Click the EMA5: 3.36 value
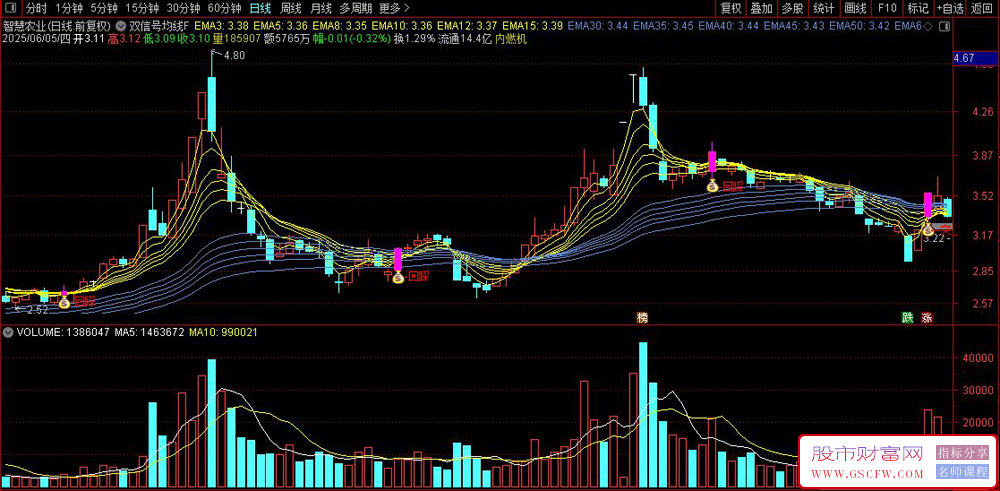The width and height of the screenshot is (1000, 491). click(x=281, y=26)
